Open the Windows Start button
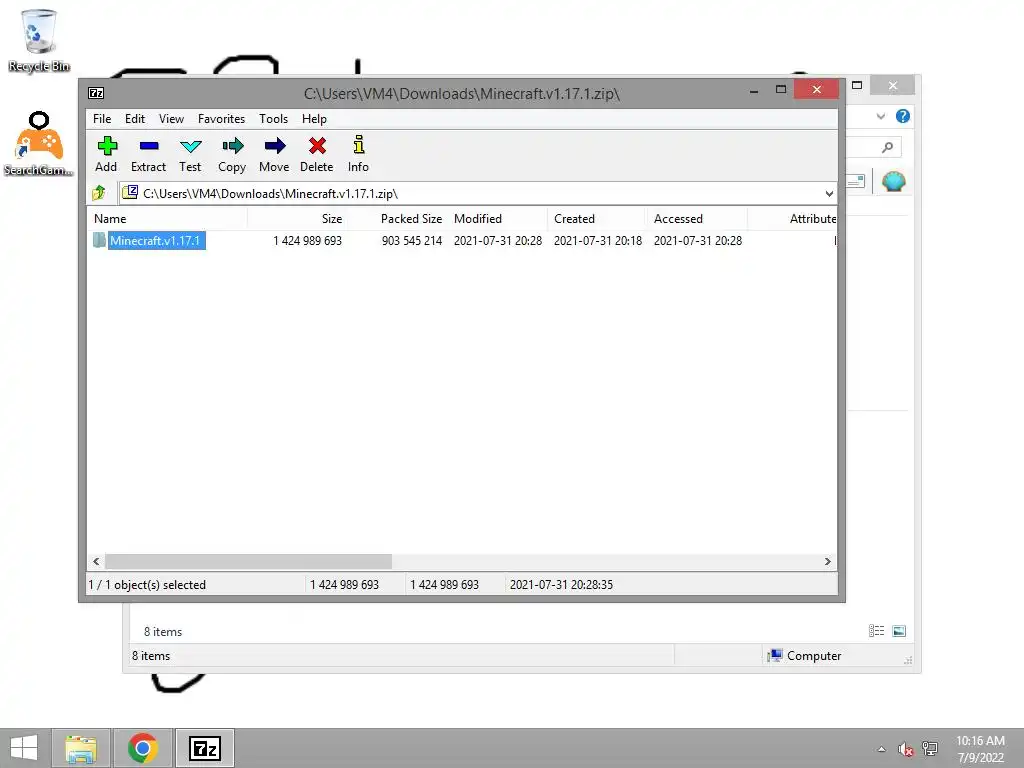The height and width of the screenshot is (768, 1024). pos(24,748)
